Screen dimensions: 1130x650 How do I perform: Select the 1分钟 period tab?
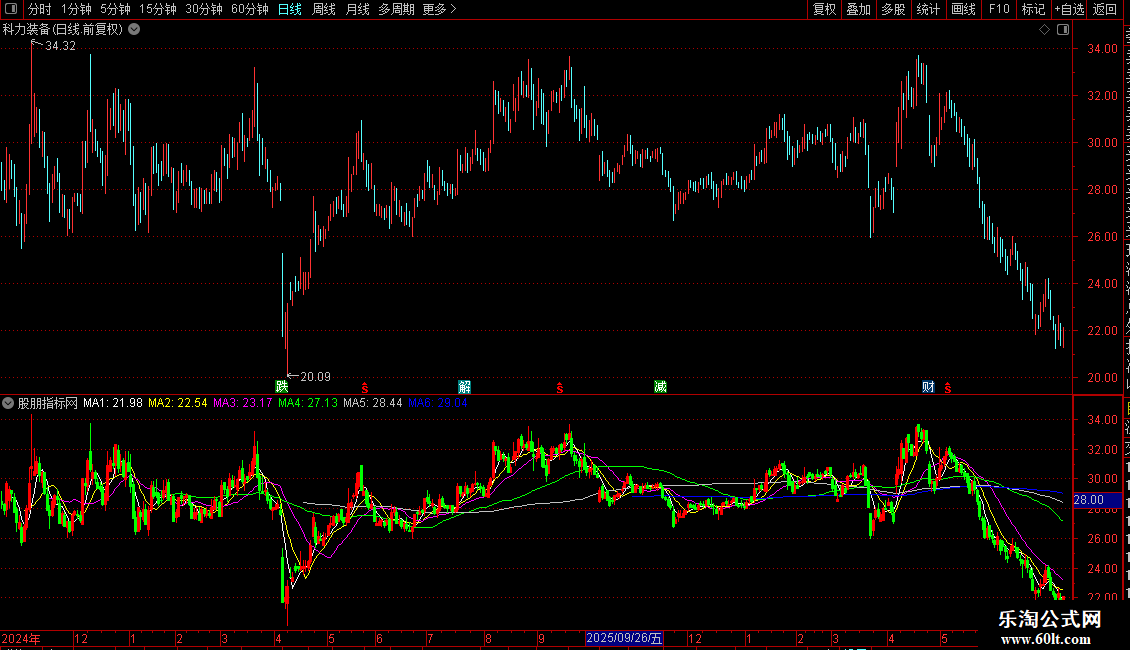76,9
